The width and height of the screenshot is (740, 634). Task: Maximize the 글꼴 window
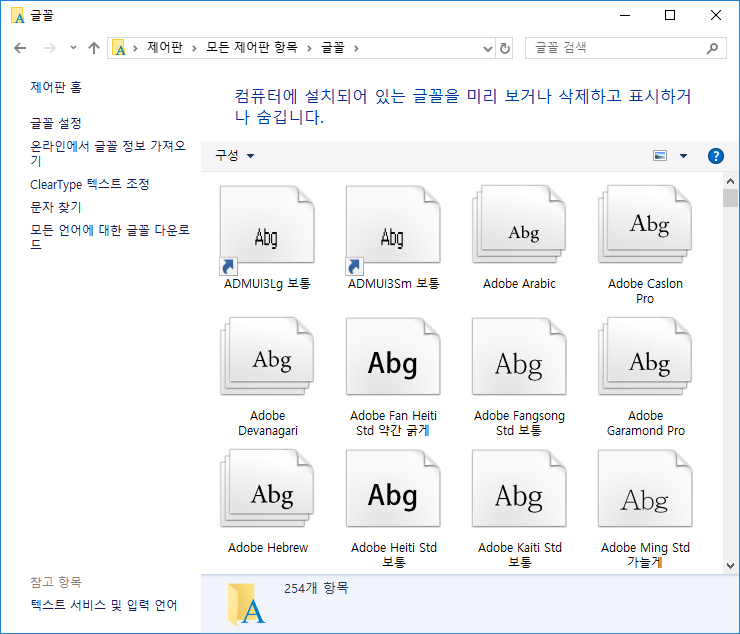[670, 16]
